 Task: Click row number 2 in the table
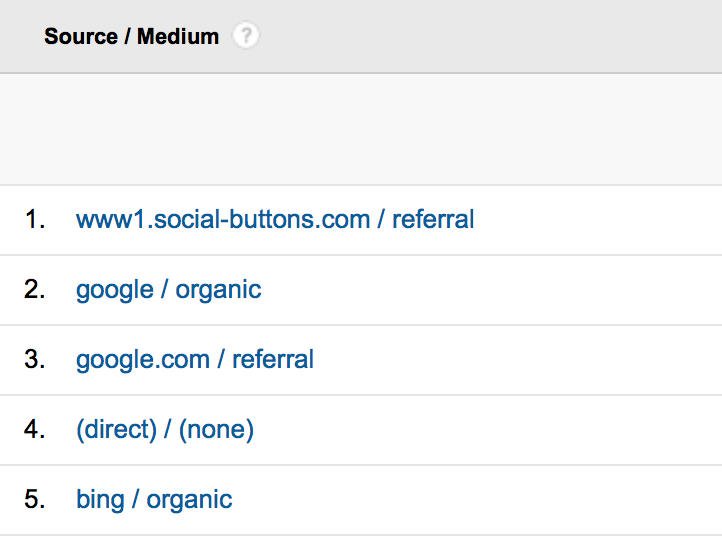35,290
